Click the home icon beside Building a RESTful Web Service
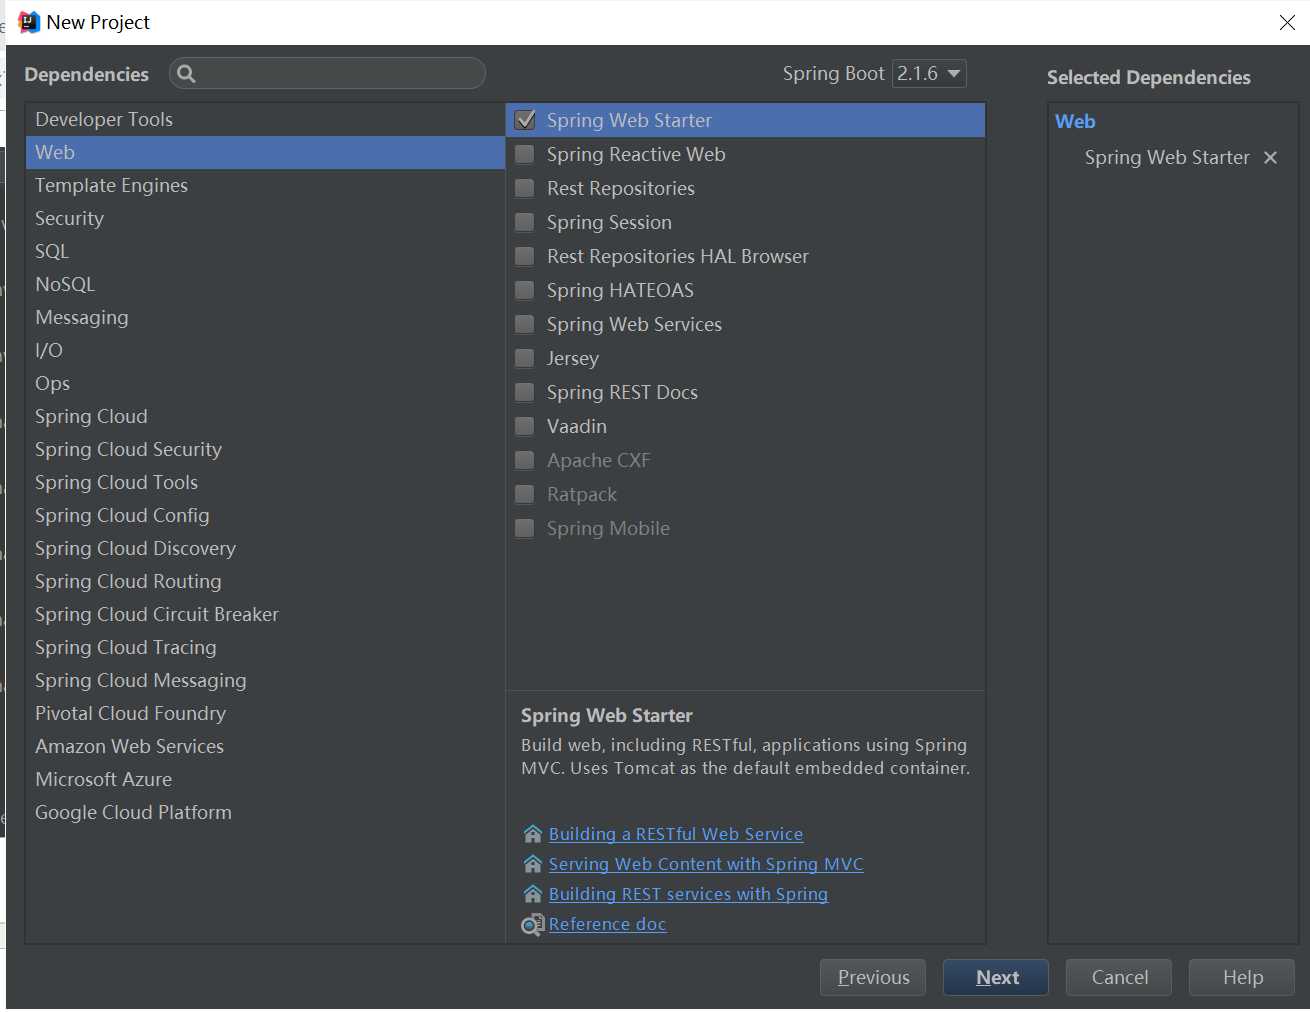The height and width of the screenshot is (1012, 1310). pyautogui.click(x=532, y=834)
